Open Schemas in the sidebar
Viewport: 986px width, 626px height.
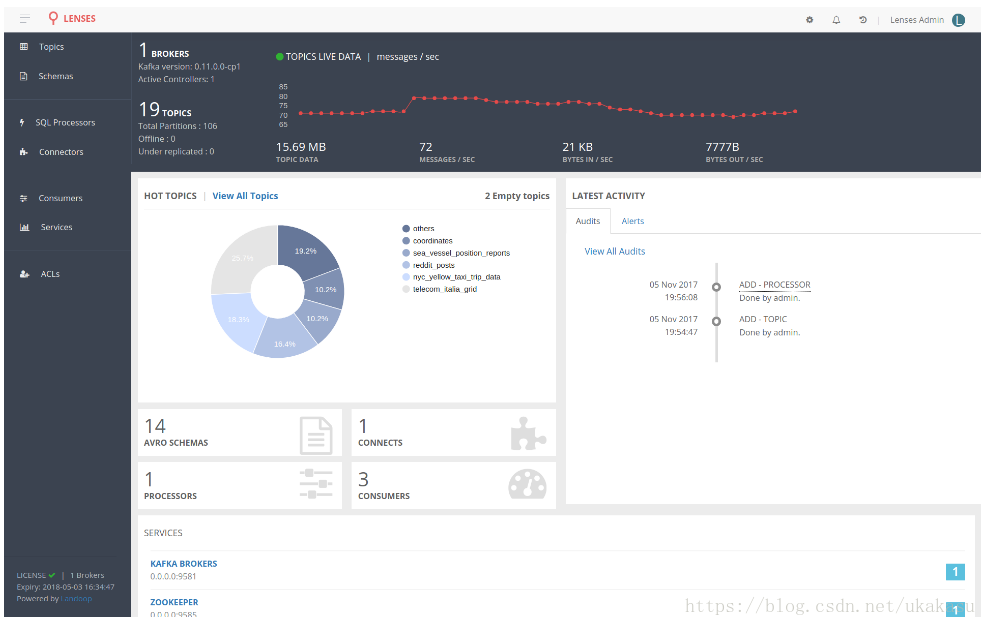click(x=56, y=76)
